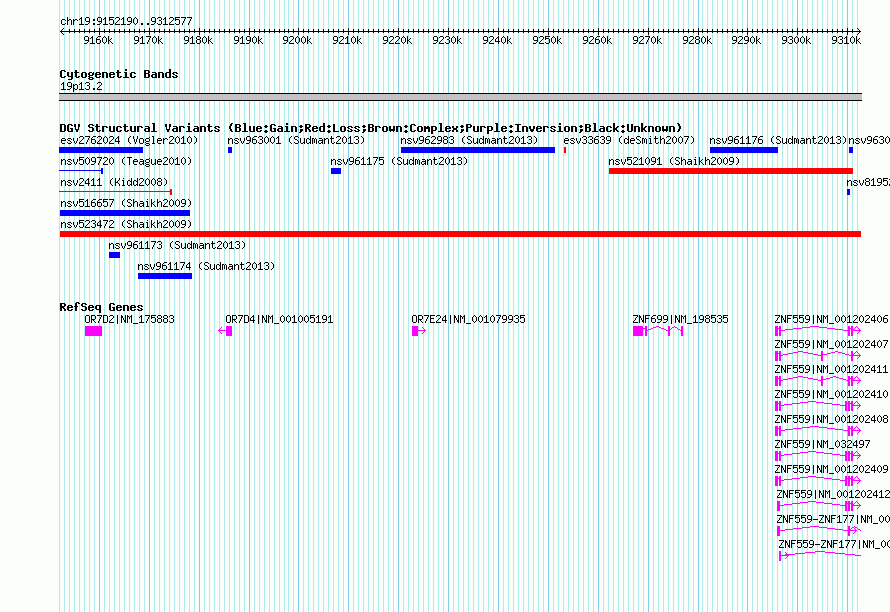Click the ZNF559|NM_001202409 transcript glyph

[x=818, y=481]
